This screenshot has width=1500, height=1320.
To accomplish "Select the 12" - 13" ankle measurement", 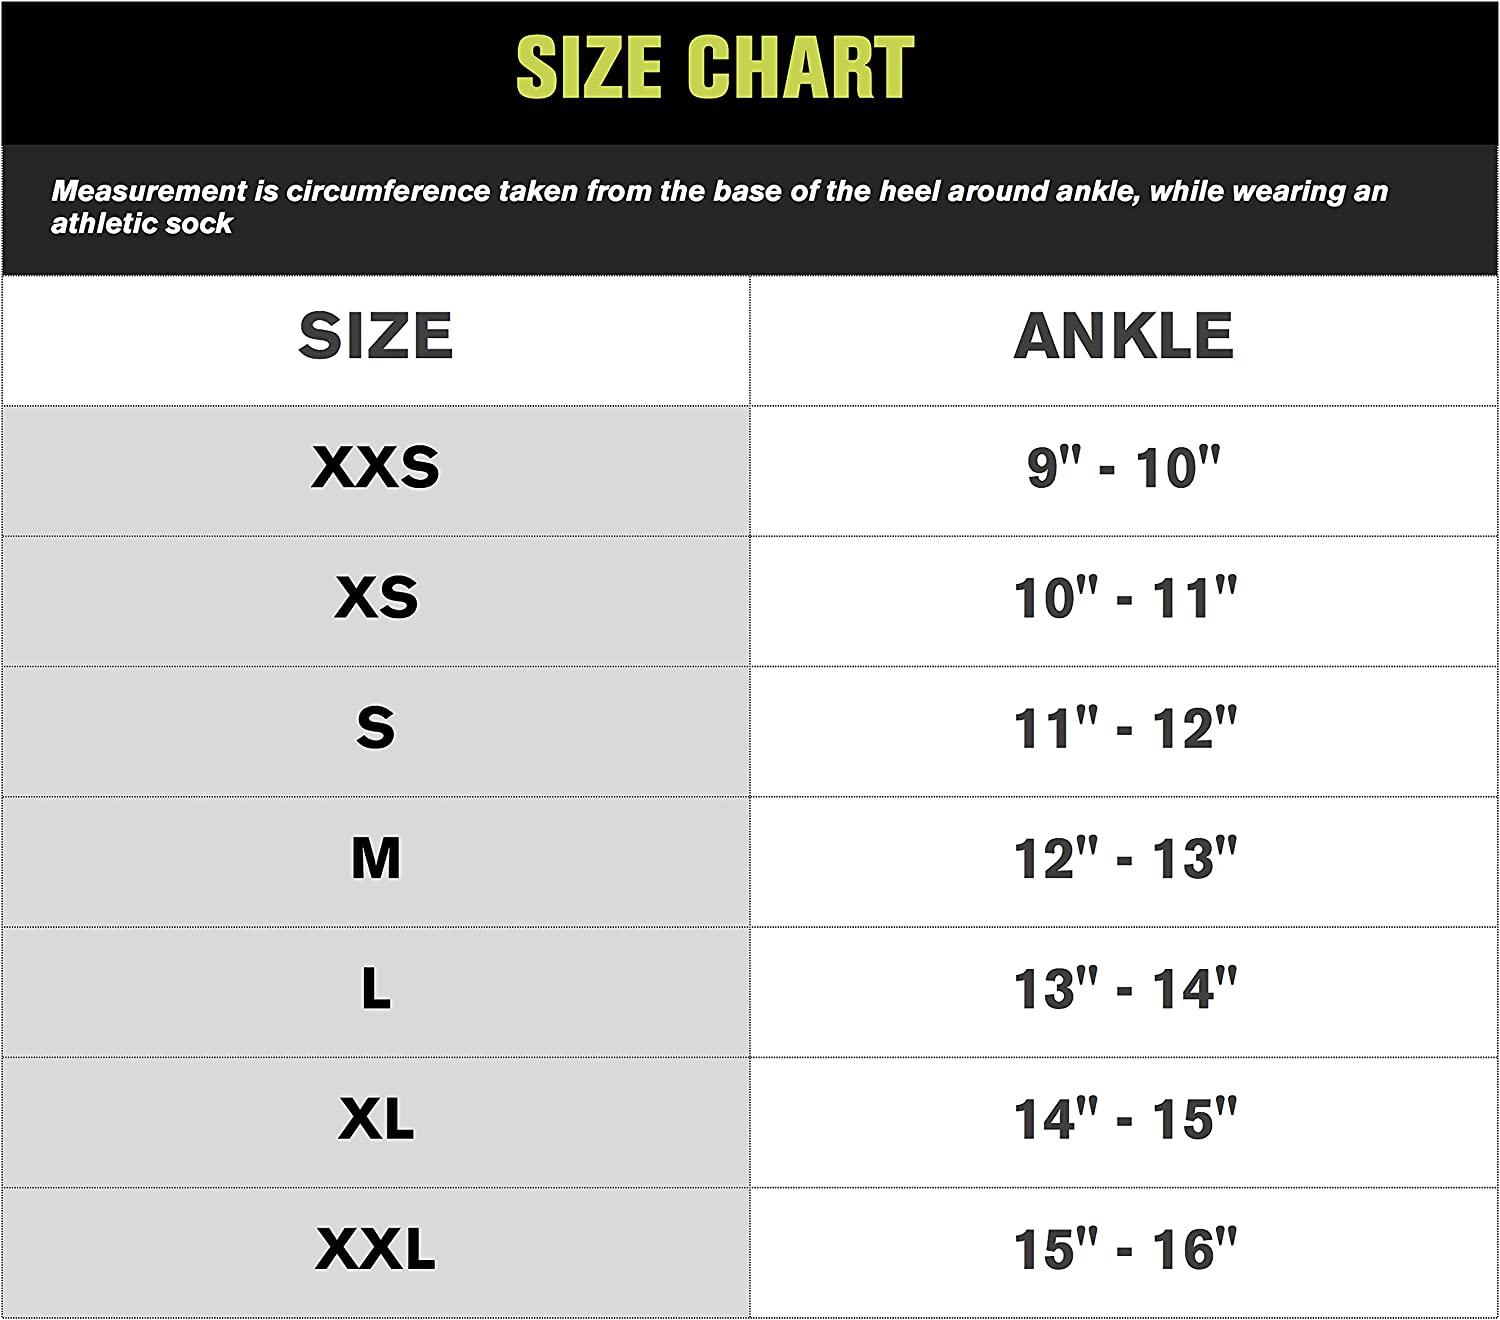I will tap(1124, 858).
